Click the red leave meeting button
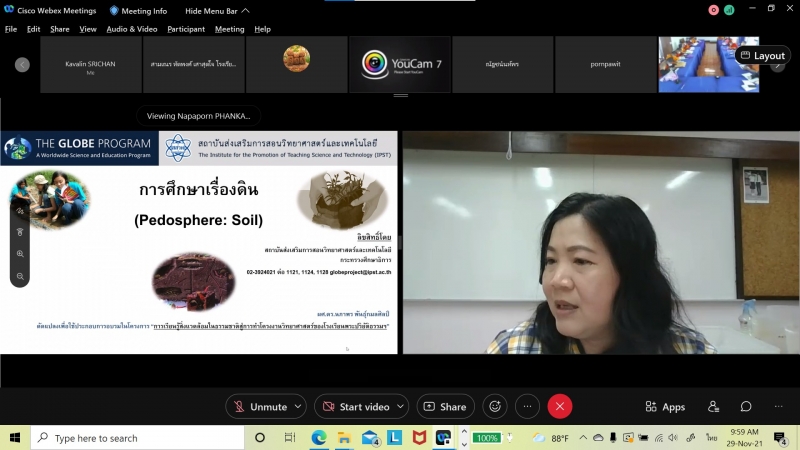Viewport: 800px width, 450px height. [560, 407]
